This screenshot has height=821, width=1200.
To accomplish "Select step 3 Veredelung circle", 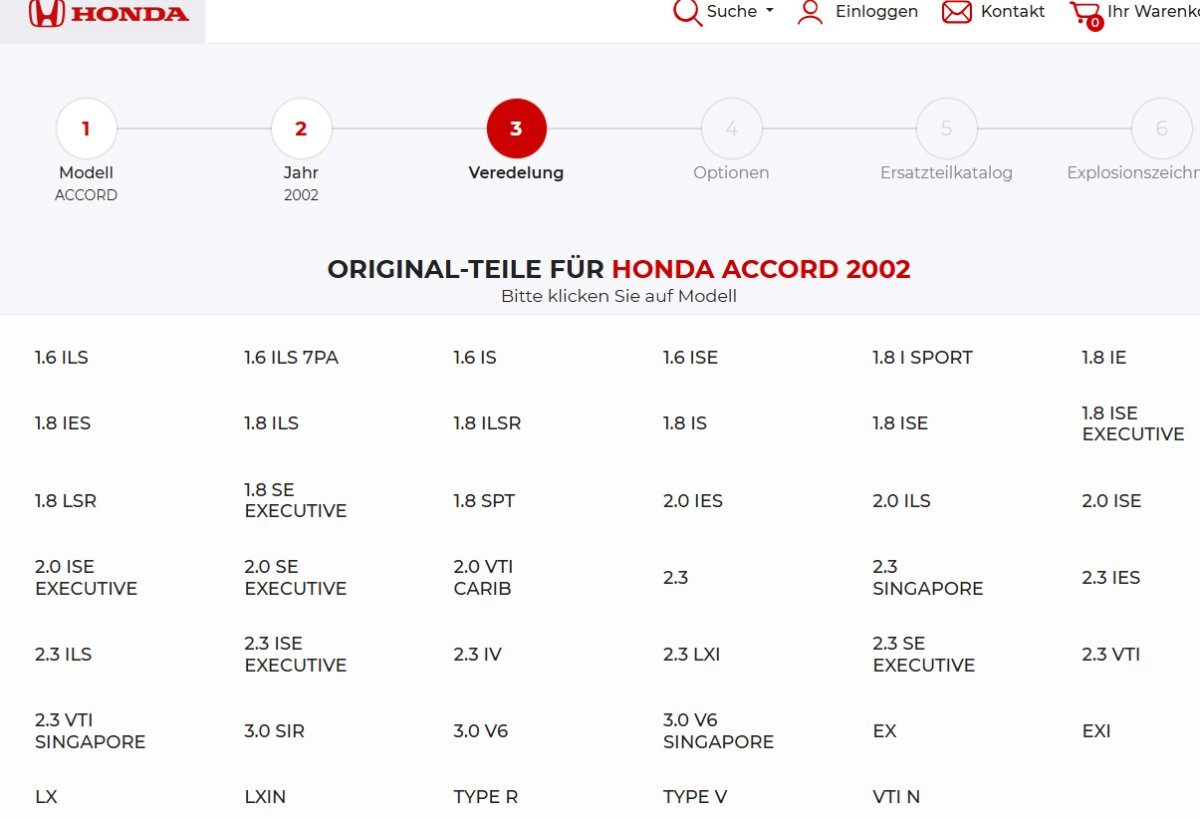I will [516, 128].
